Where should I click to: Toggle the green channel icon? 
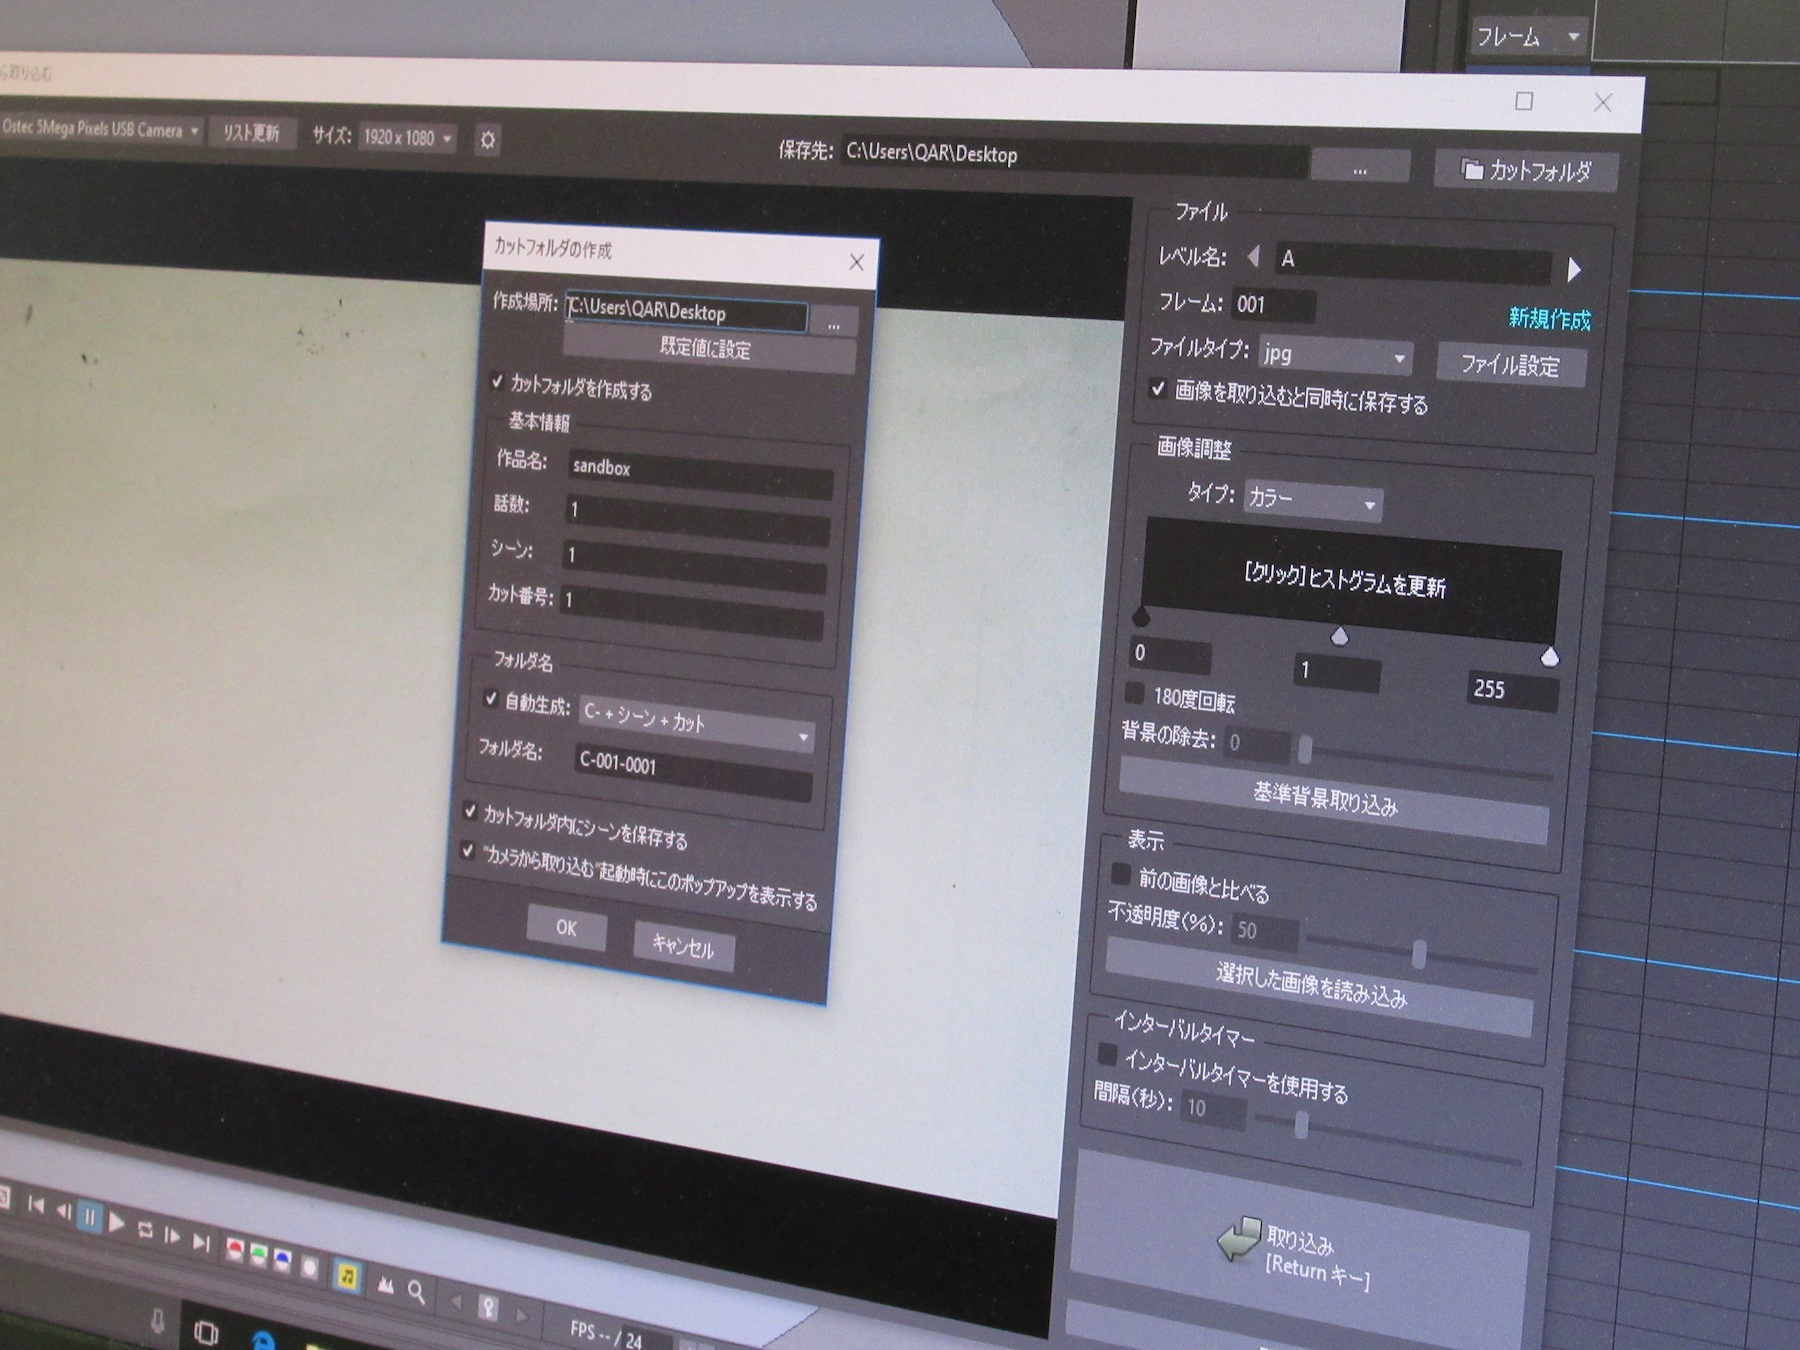coord(258,1256)
